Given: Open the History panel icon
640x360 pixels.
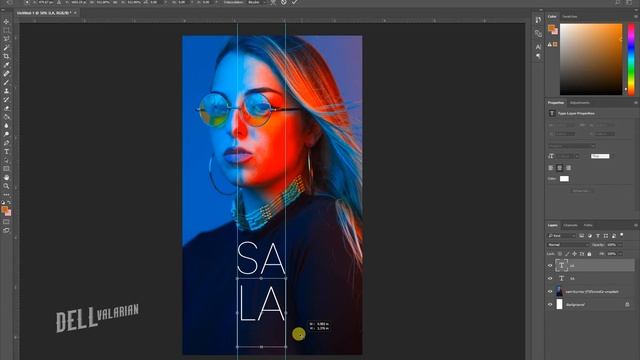Looking at the screenshot, I should (538, 20).
